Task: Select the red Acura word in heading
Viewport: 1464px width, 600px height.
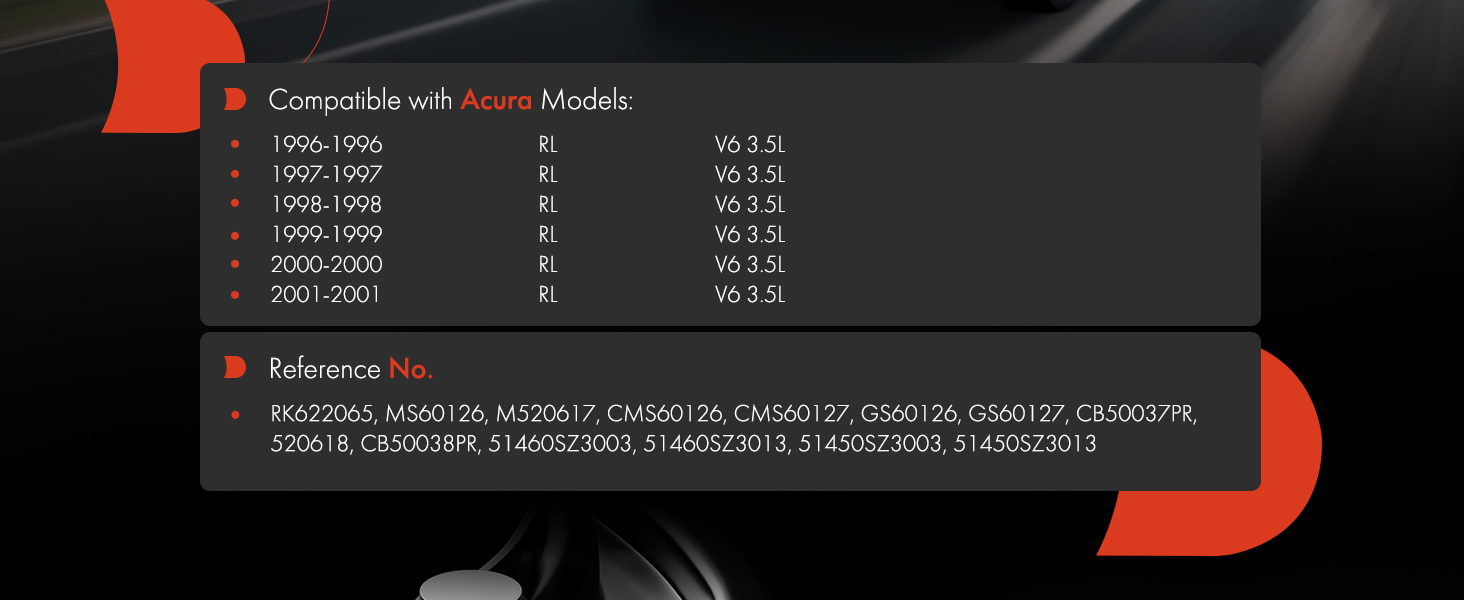Action: [496, 101]
